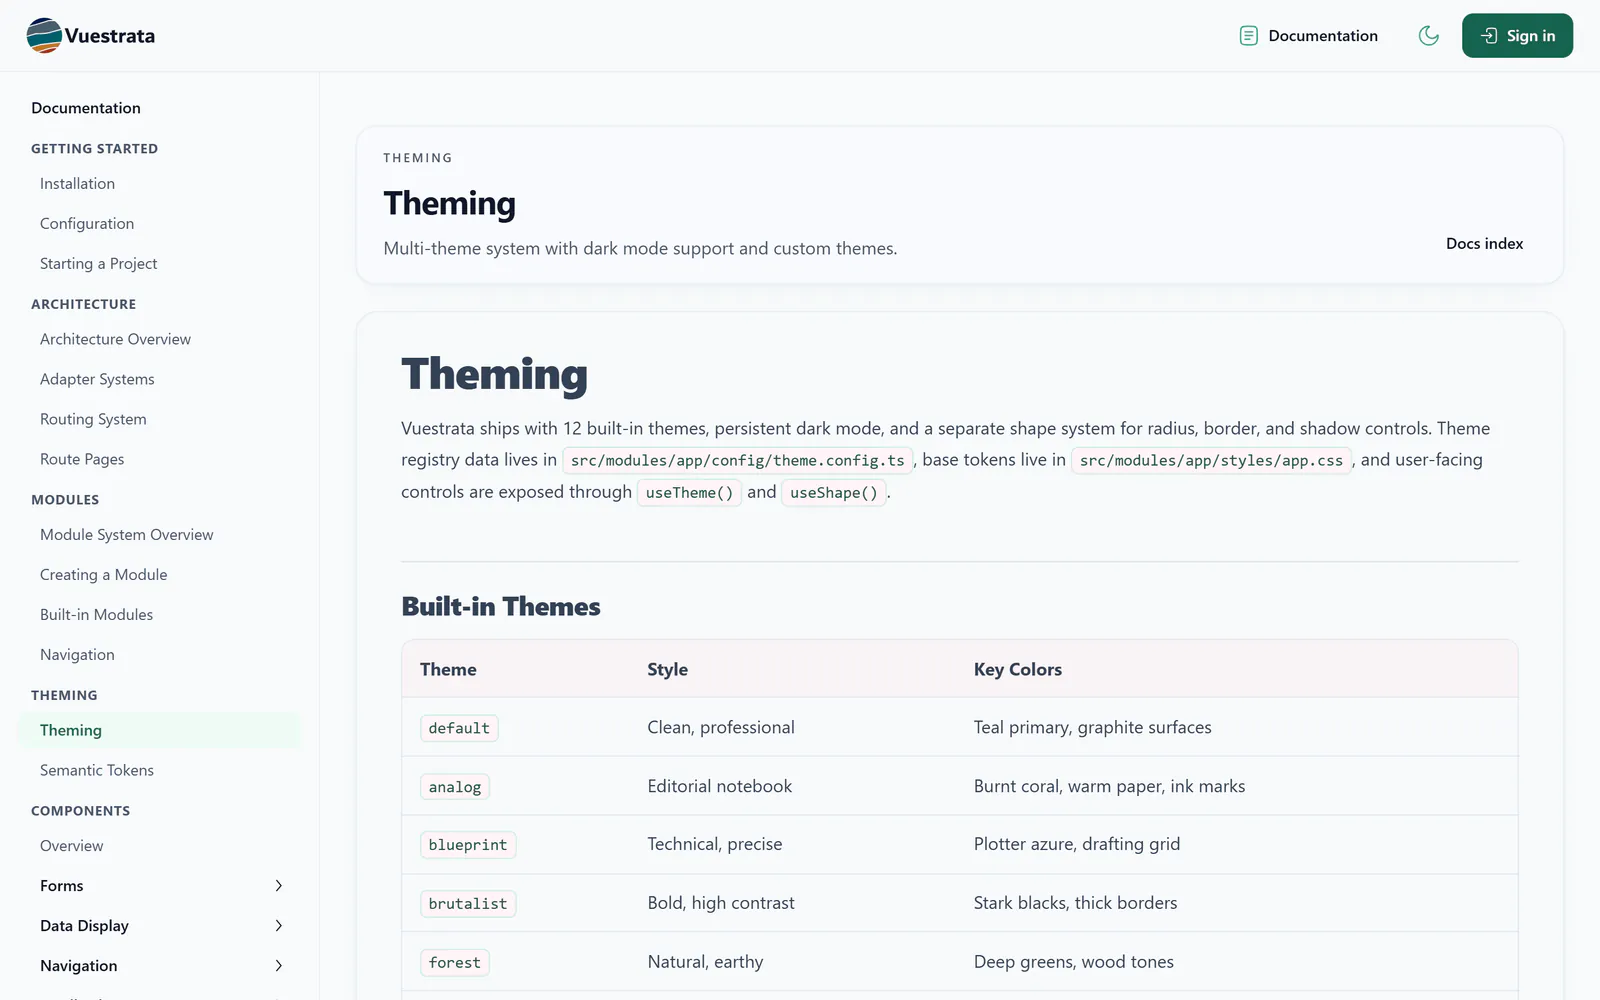This screenshot has height=1000, width=1600.
Task: Click the Documentation sidebar heading
Action: tap(86, 108)
